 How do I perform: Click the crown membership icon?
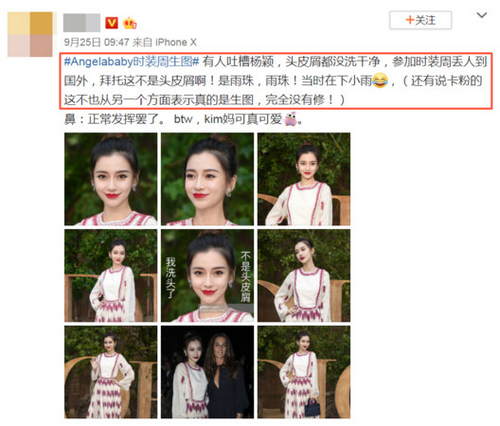click(130, 23)
